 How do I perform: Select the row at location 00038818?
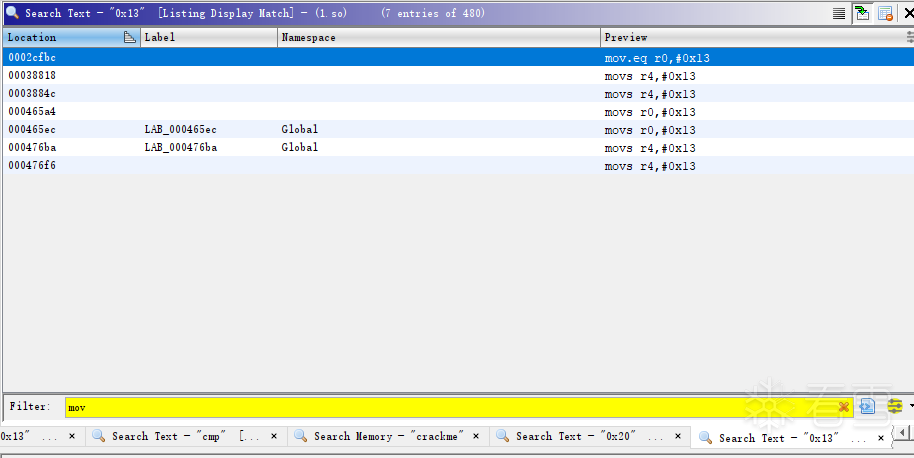[458, 76]
